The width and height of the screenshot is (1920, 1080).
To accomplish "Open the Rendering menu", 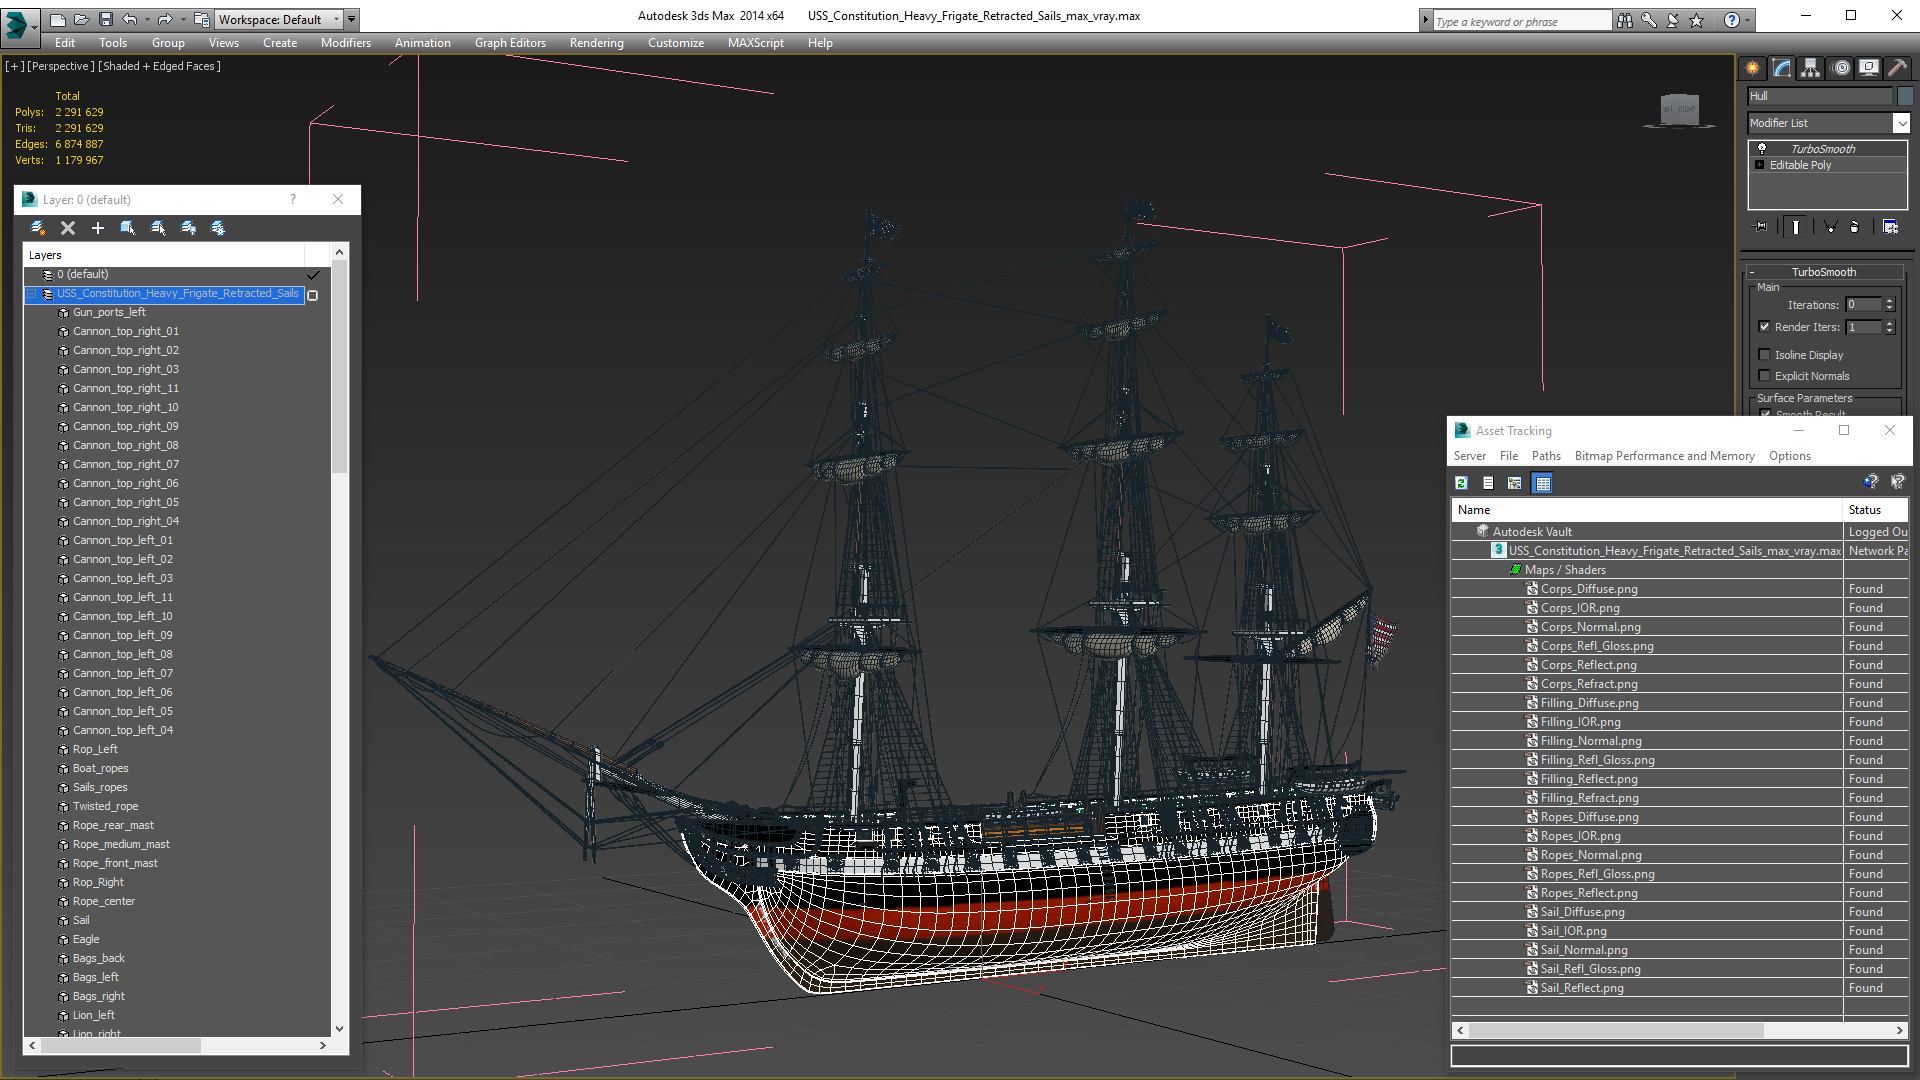I will (x=596, y=43).
